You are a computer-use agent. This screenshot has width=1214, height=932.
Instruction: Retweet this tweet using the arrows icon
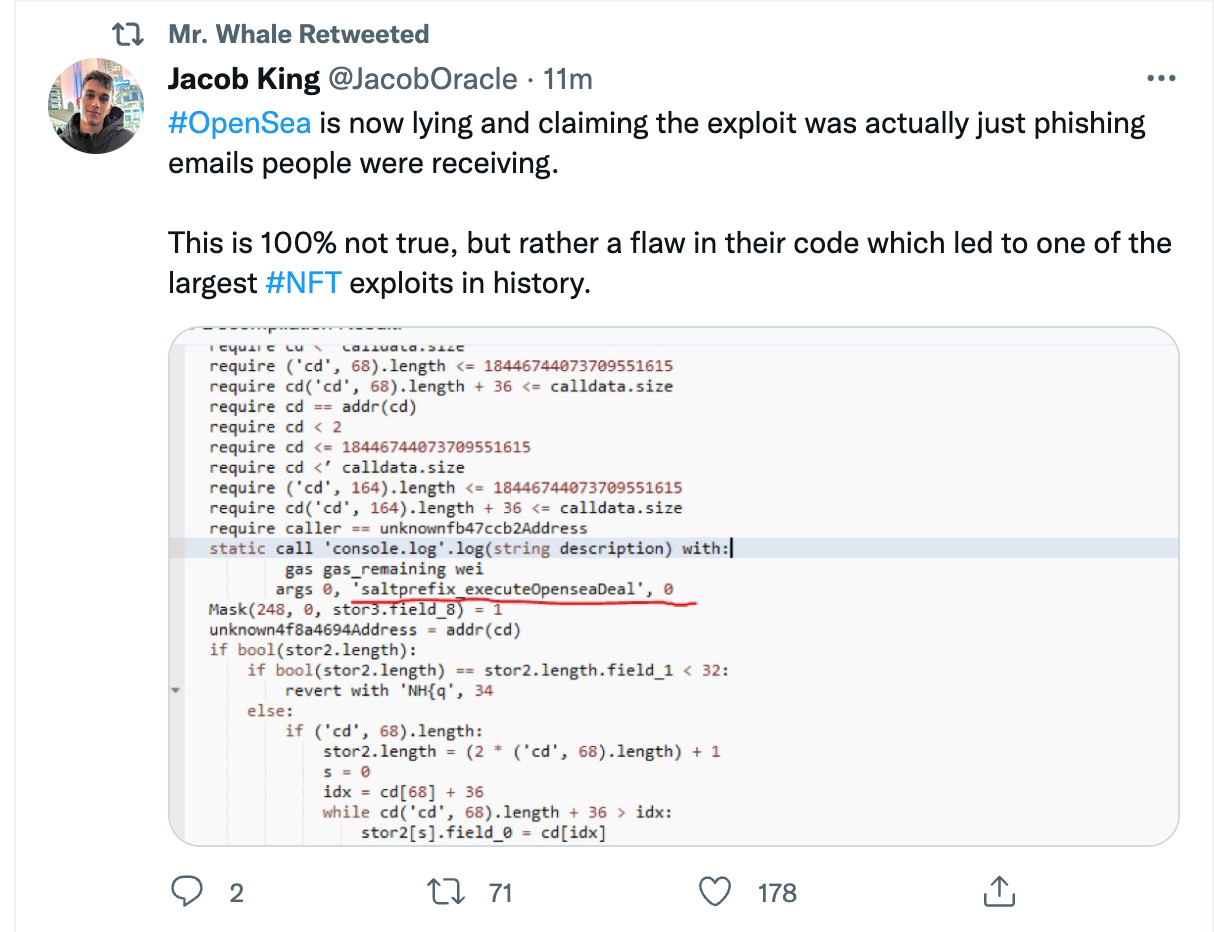(x=442, y=891)
